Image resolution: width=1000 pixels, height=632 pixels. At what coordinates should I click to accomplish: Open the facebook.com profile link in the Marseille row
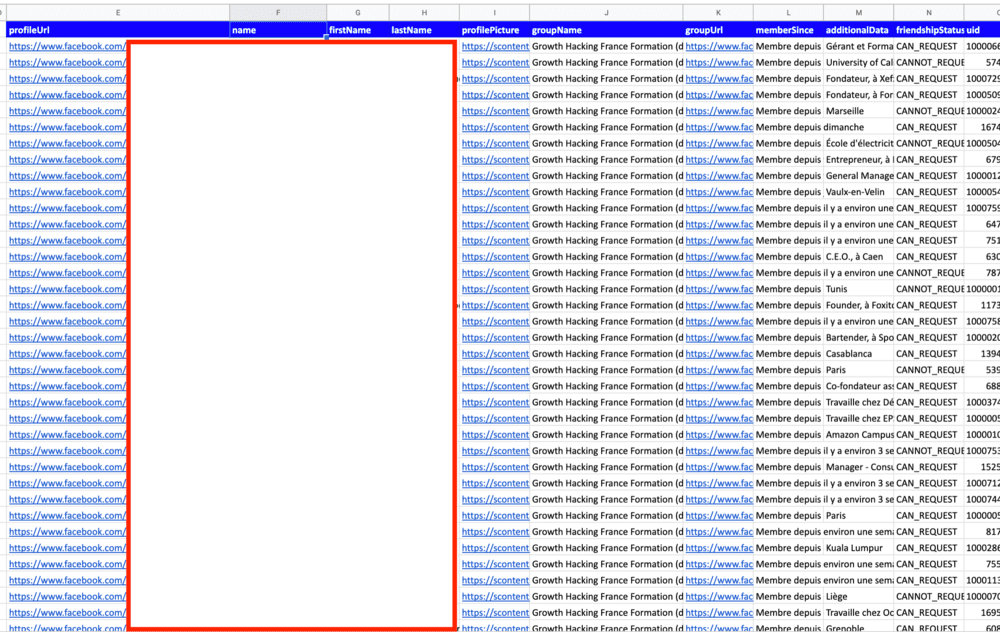point(67,111)
